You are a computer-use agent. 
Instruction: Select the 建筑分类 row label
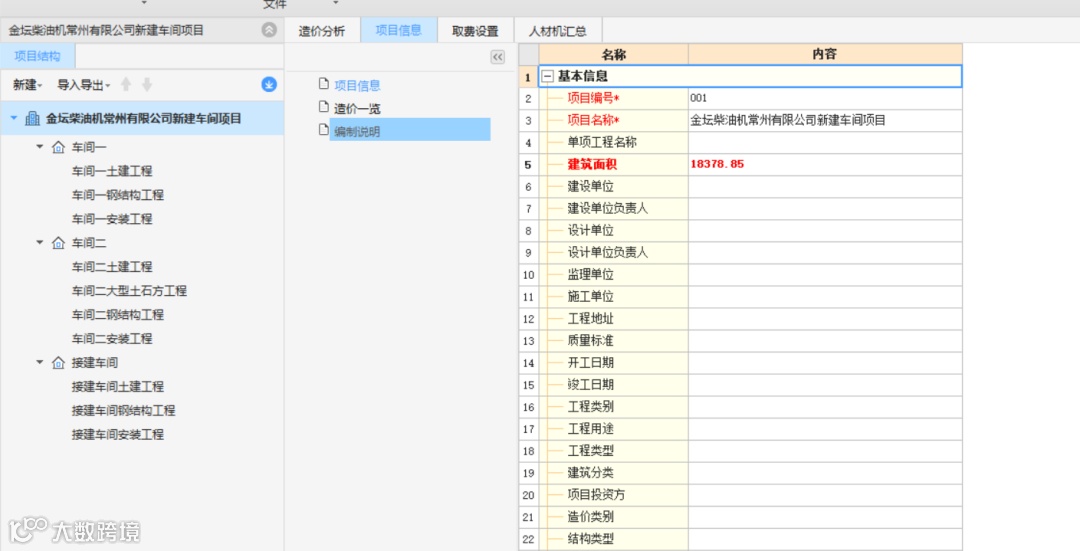pyautogui.click(x=590, y=473)
